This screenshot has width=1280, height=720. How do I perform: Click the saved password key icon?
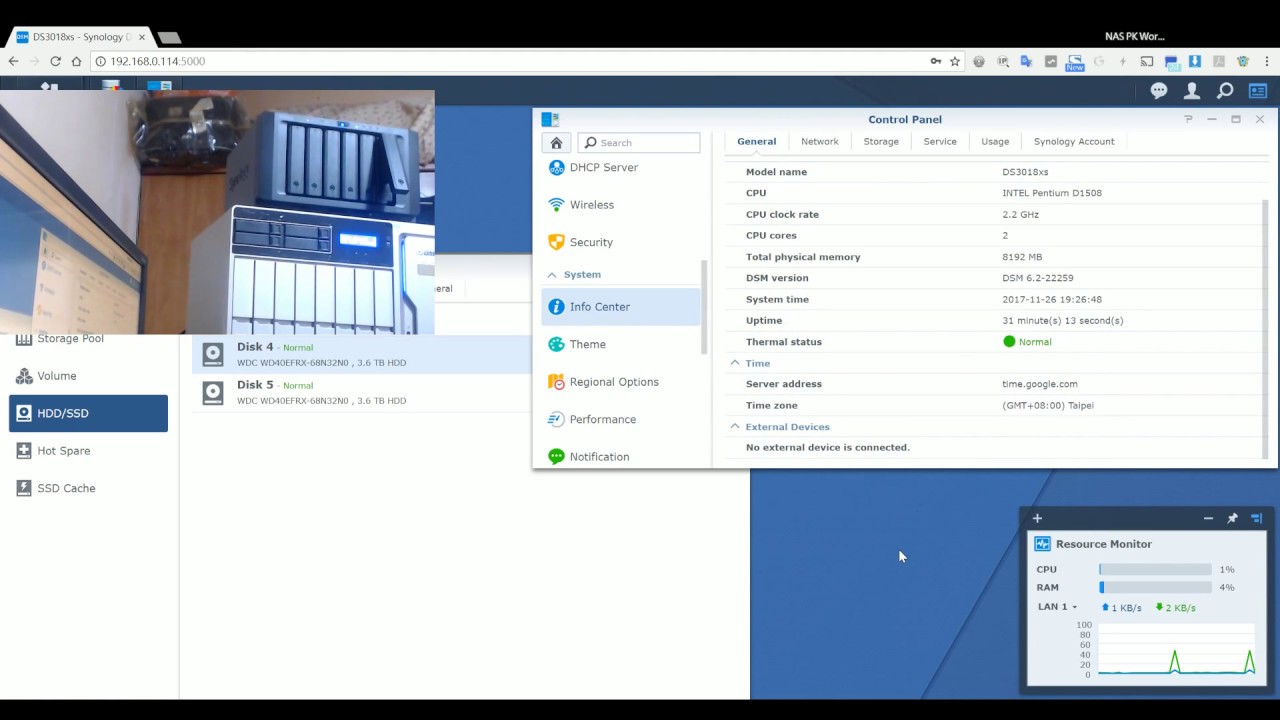[x=936, y=61]
